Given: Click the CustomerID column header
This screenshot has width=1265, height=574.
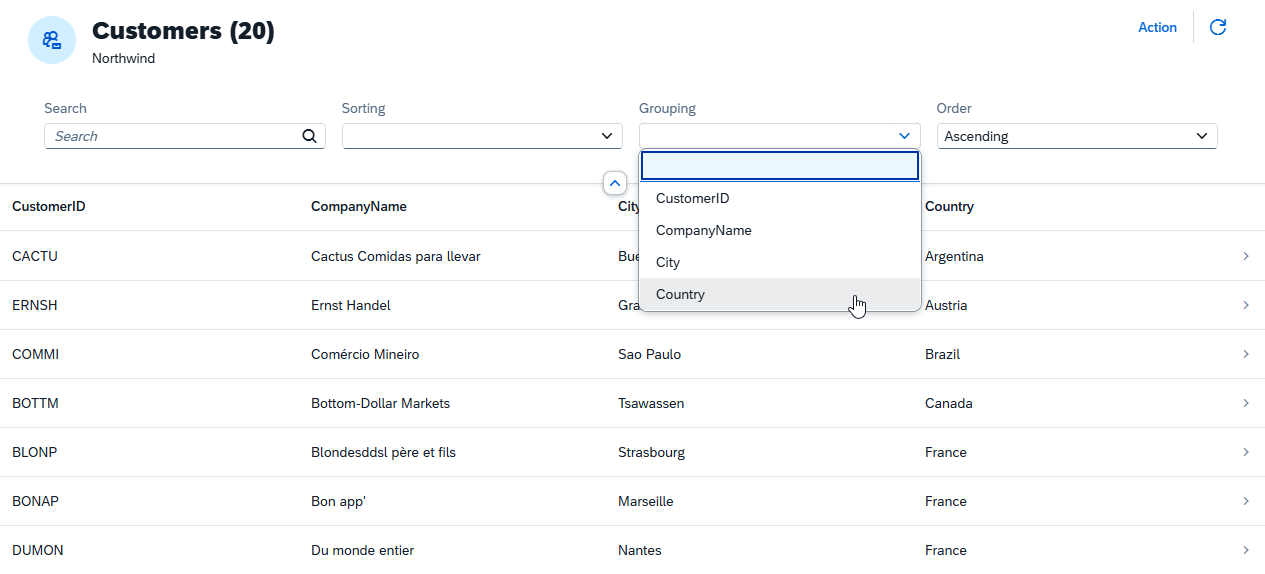Looking at the screenshot, I should [x=49, y=207].
